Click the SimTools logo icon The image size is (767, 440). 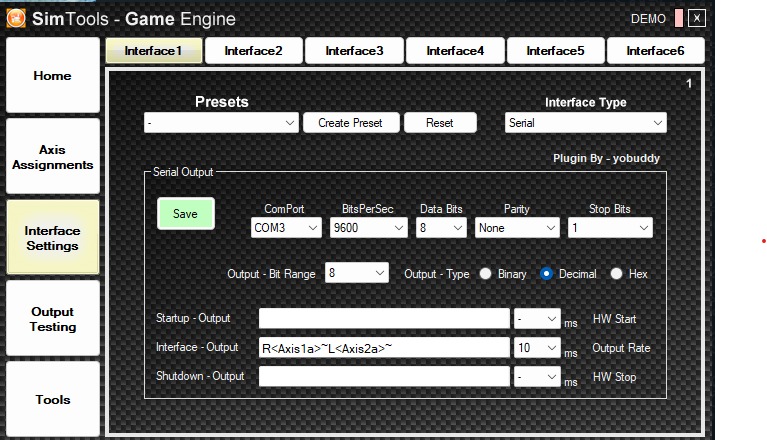tap(16, 18)
